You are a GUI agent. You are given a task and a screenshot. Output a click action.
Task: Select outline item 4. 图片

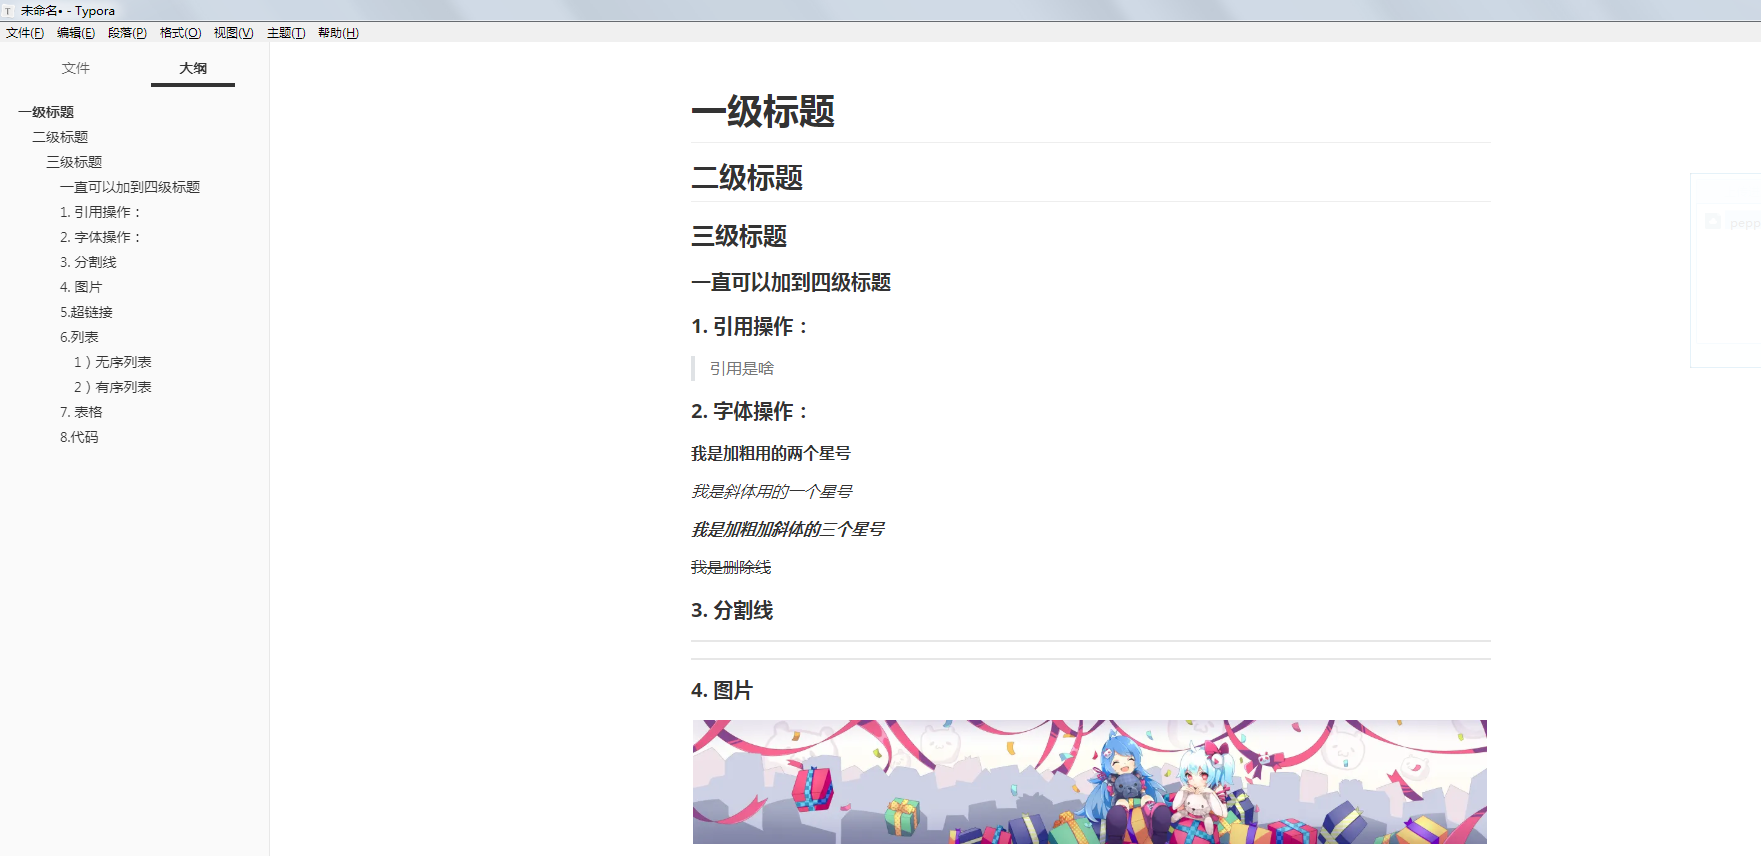point(81,287)
